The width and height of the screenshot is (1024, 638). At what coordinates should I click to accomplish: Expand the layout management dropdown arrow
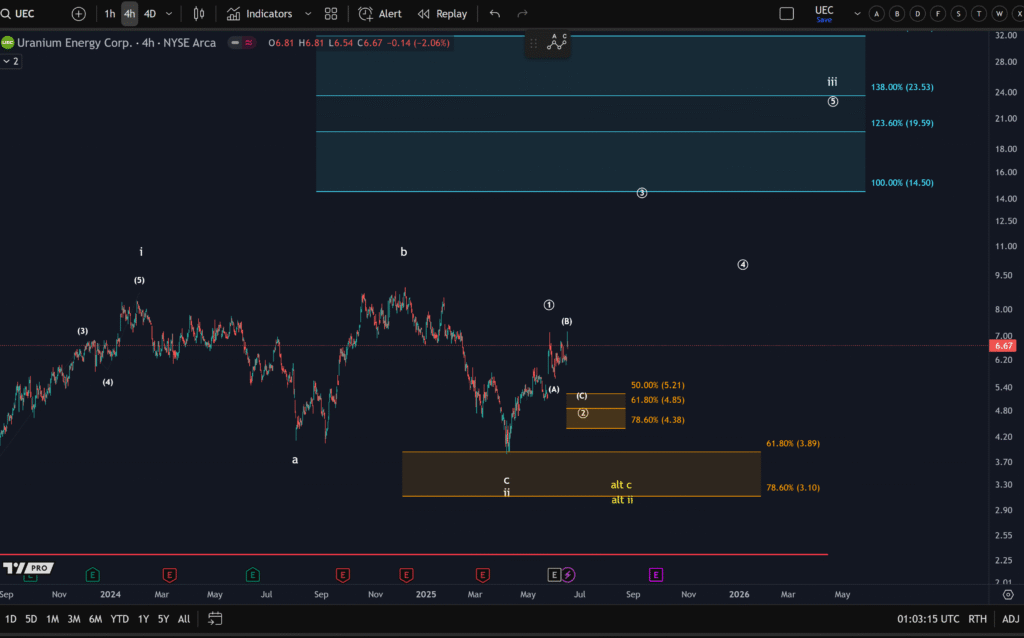coord(857,14)
